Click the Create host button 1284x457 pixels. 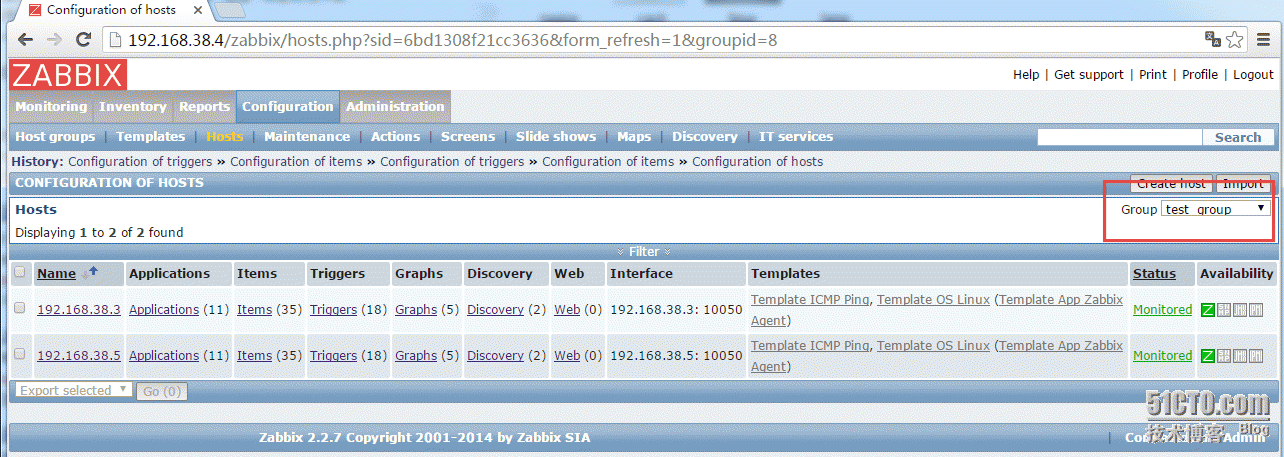(x=1171, y=183)
